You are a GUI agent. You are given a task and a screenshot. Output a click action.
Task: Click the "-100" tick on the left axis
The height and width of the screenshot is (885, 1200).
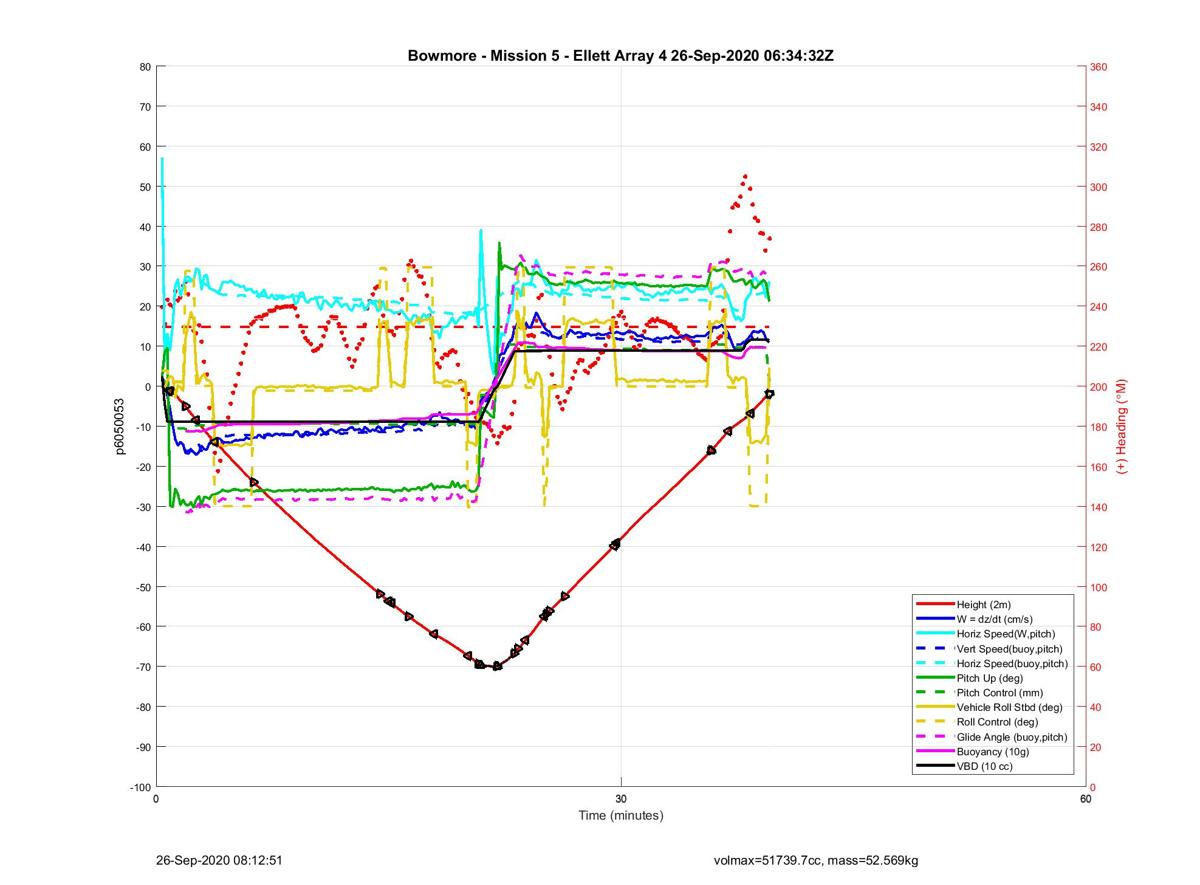click(139, 787)
